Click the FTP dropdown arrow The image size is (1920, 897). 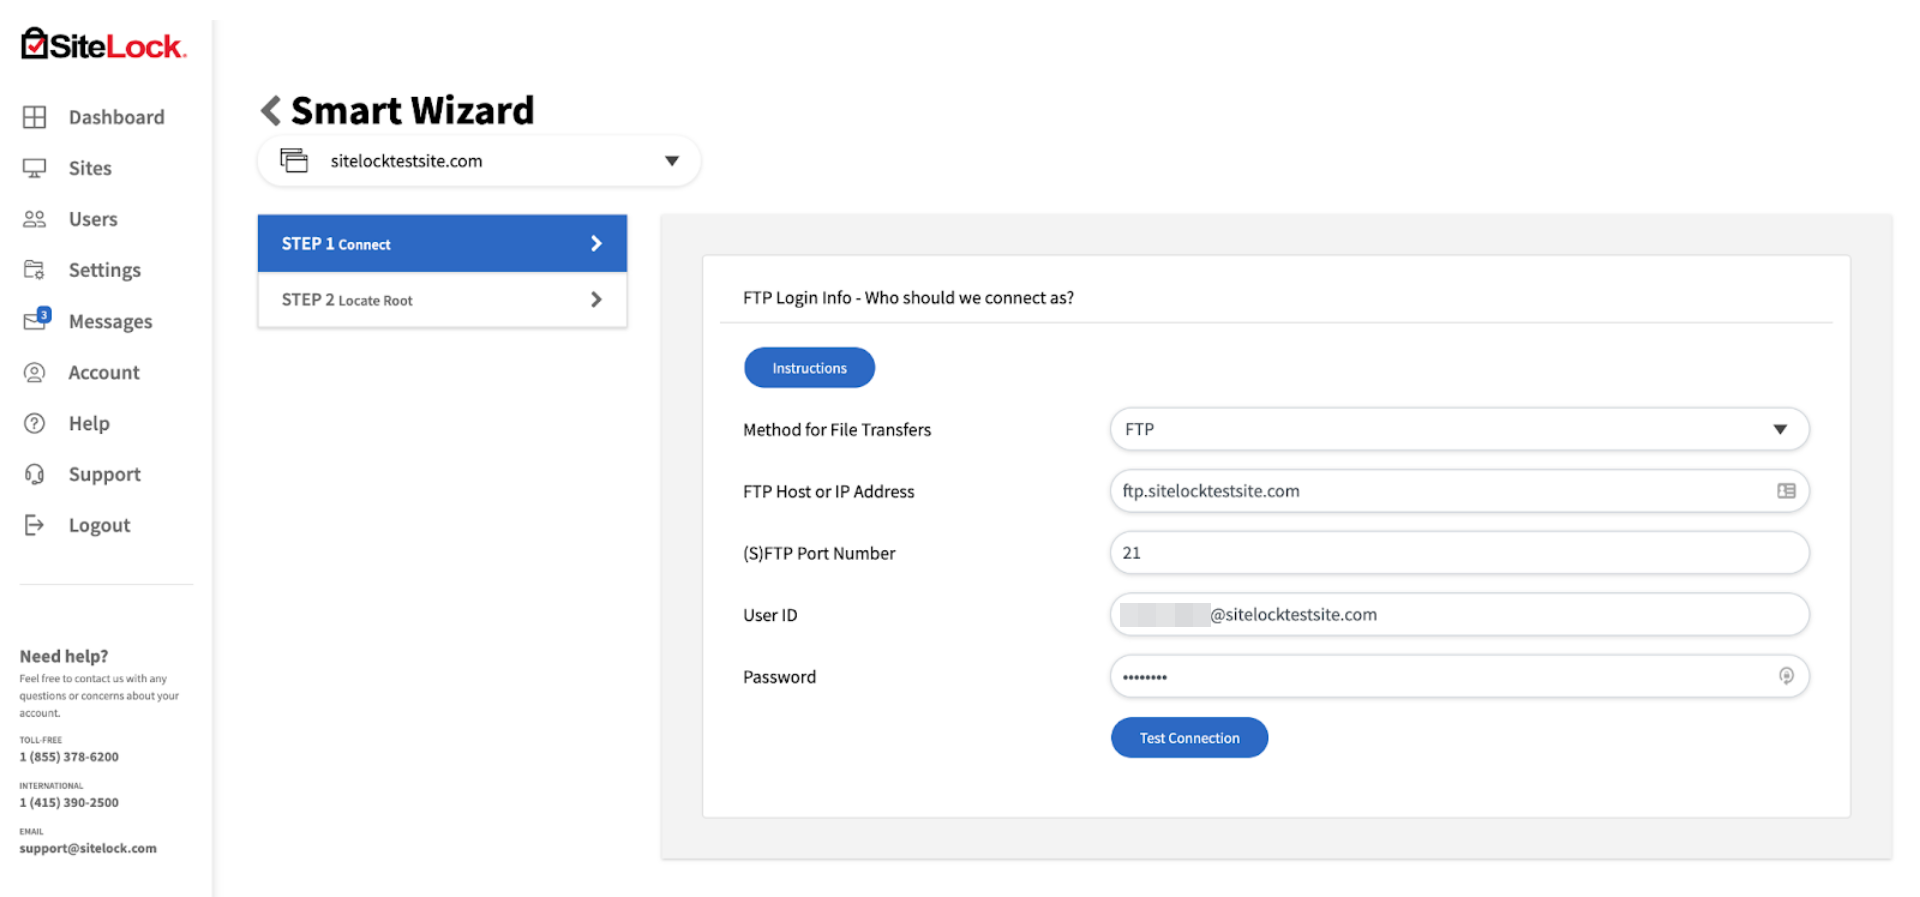(1780, 429)
